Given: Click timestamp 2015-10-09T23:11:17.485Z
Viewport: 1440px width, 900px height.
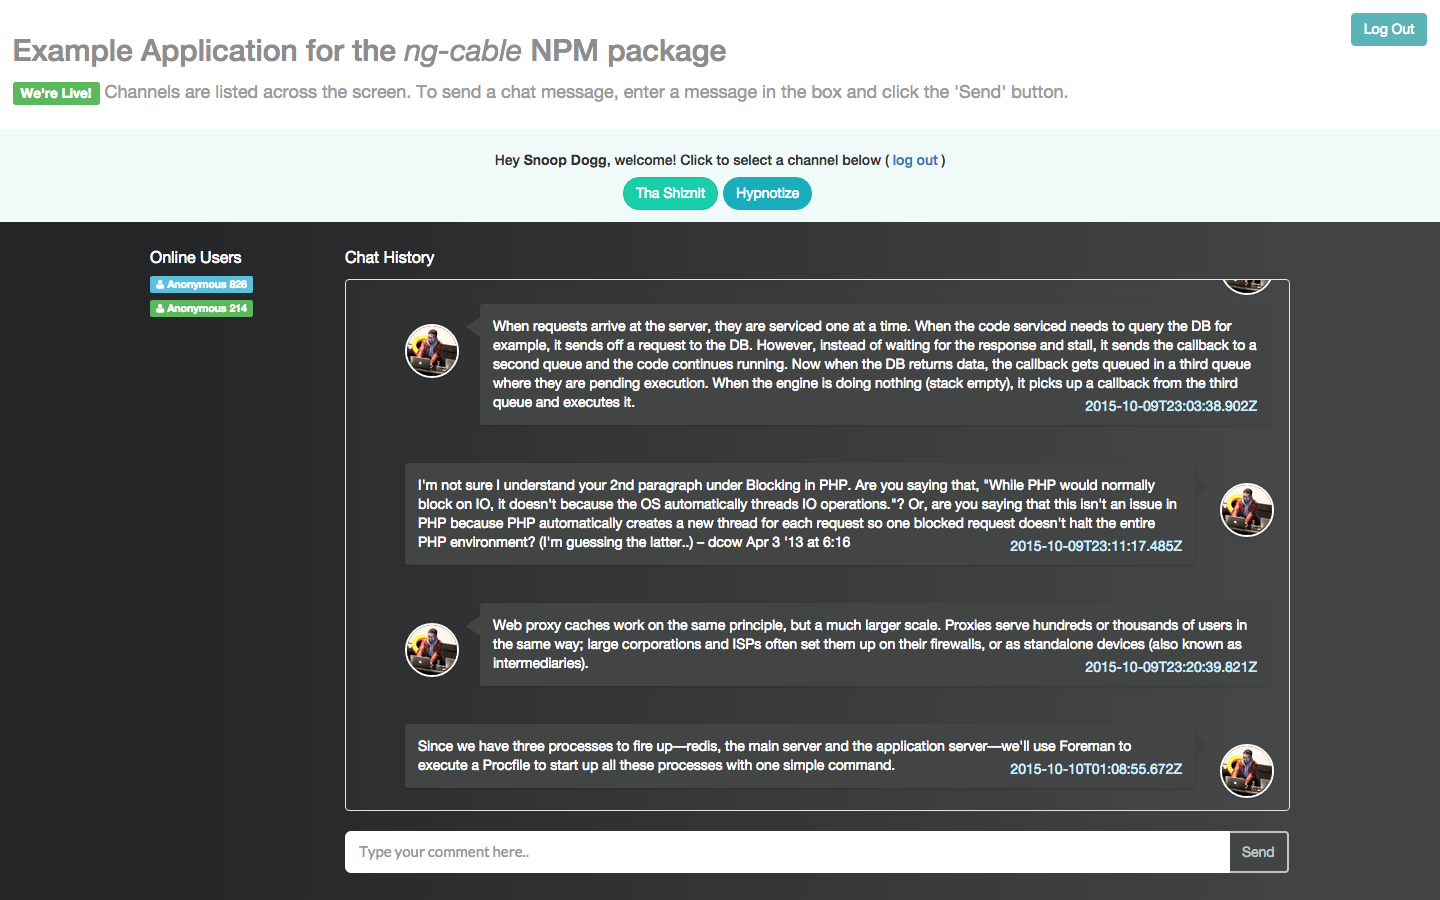Looking at the screenshot, I should pos(1096,546).
